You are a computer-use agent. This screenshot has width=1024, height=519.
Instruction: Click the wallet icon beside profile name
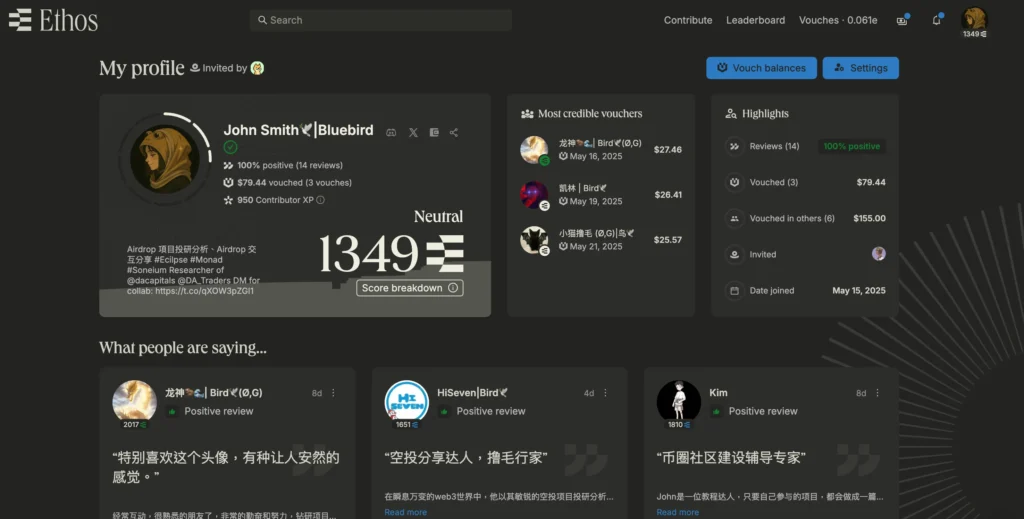(434, 132)
